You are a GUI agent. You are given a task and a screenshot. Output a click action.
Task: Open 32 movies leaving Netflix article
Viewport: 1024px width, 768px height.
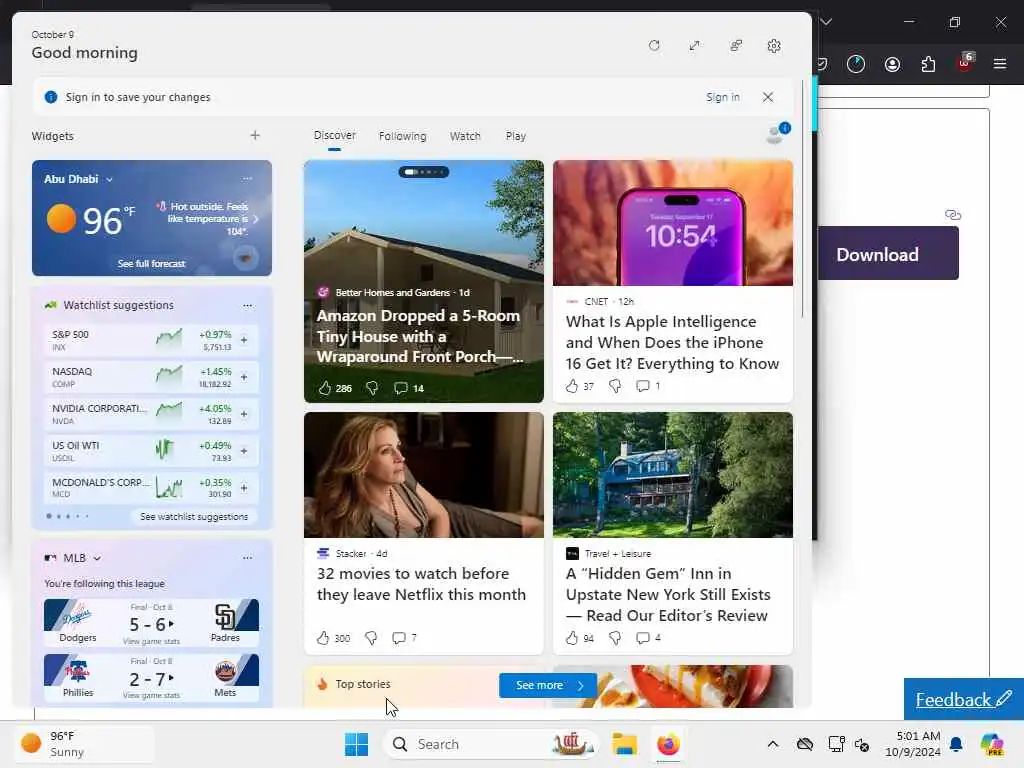coord(421,584)
